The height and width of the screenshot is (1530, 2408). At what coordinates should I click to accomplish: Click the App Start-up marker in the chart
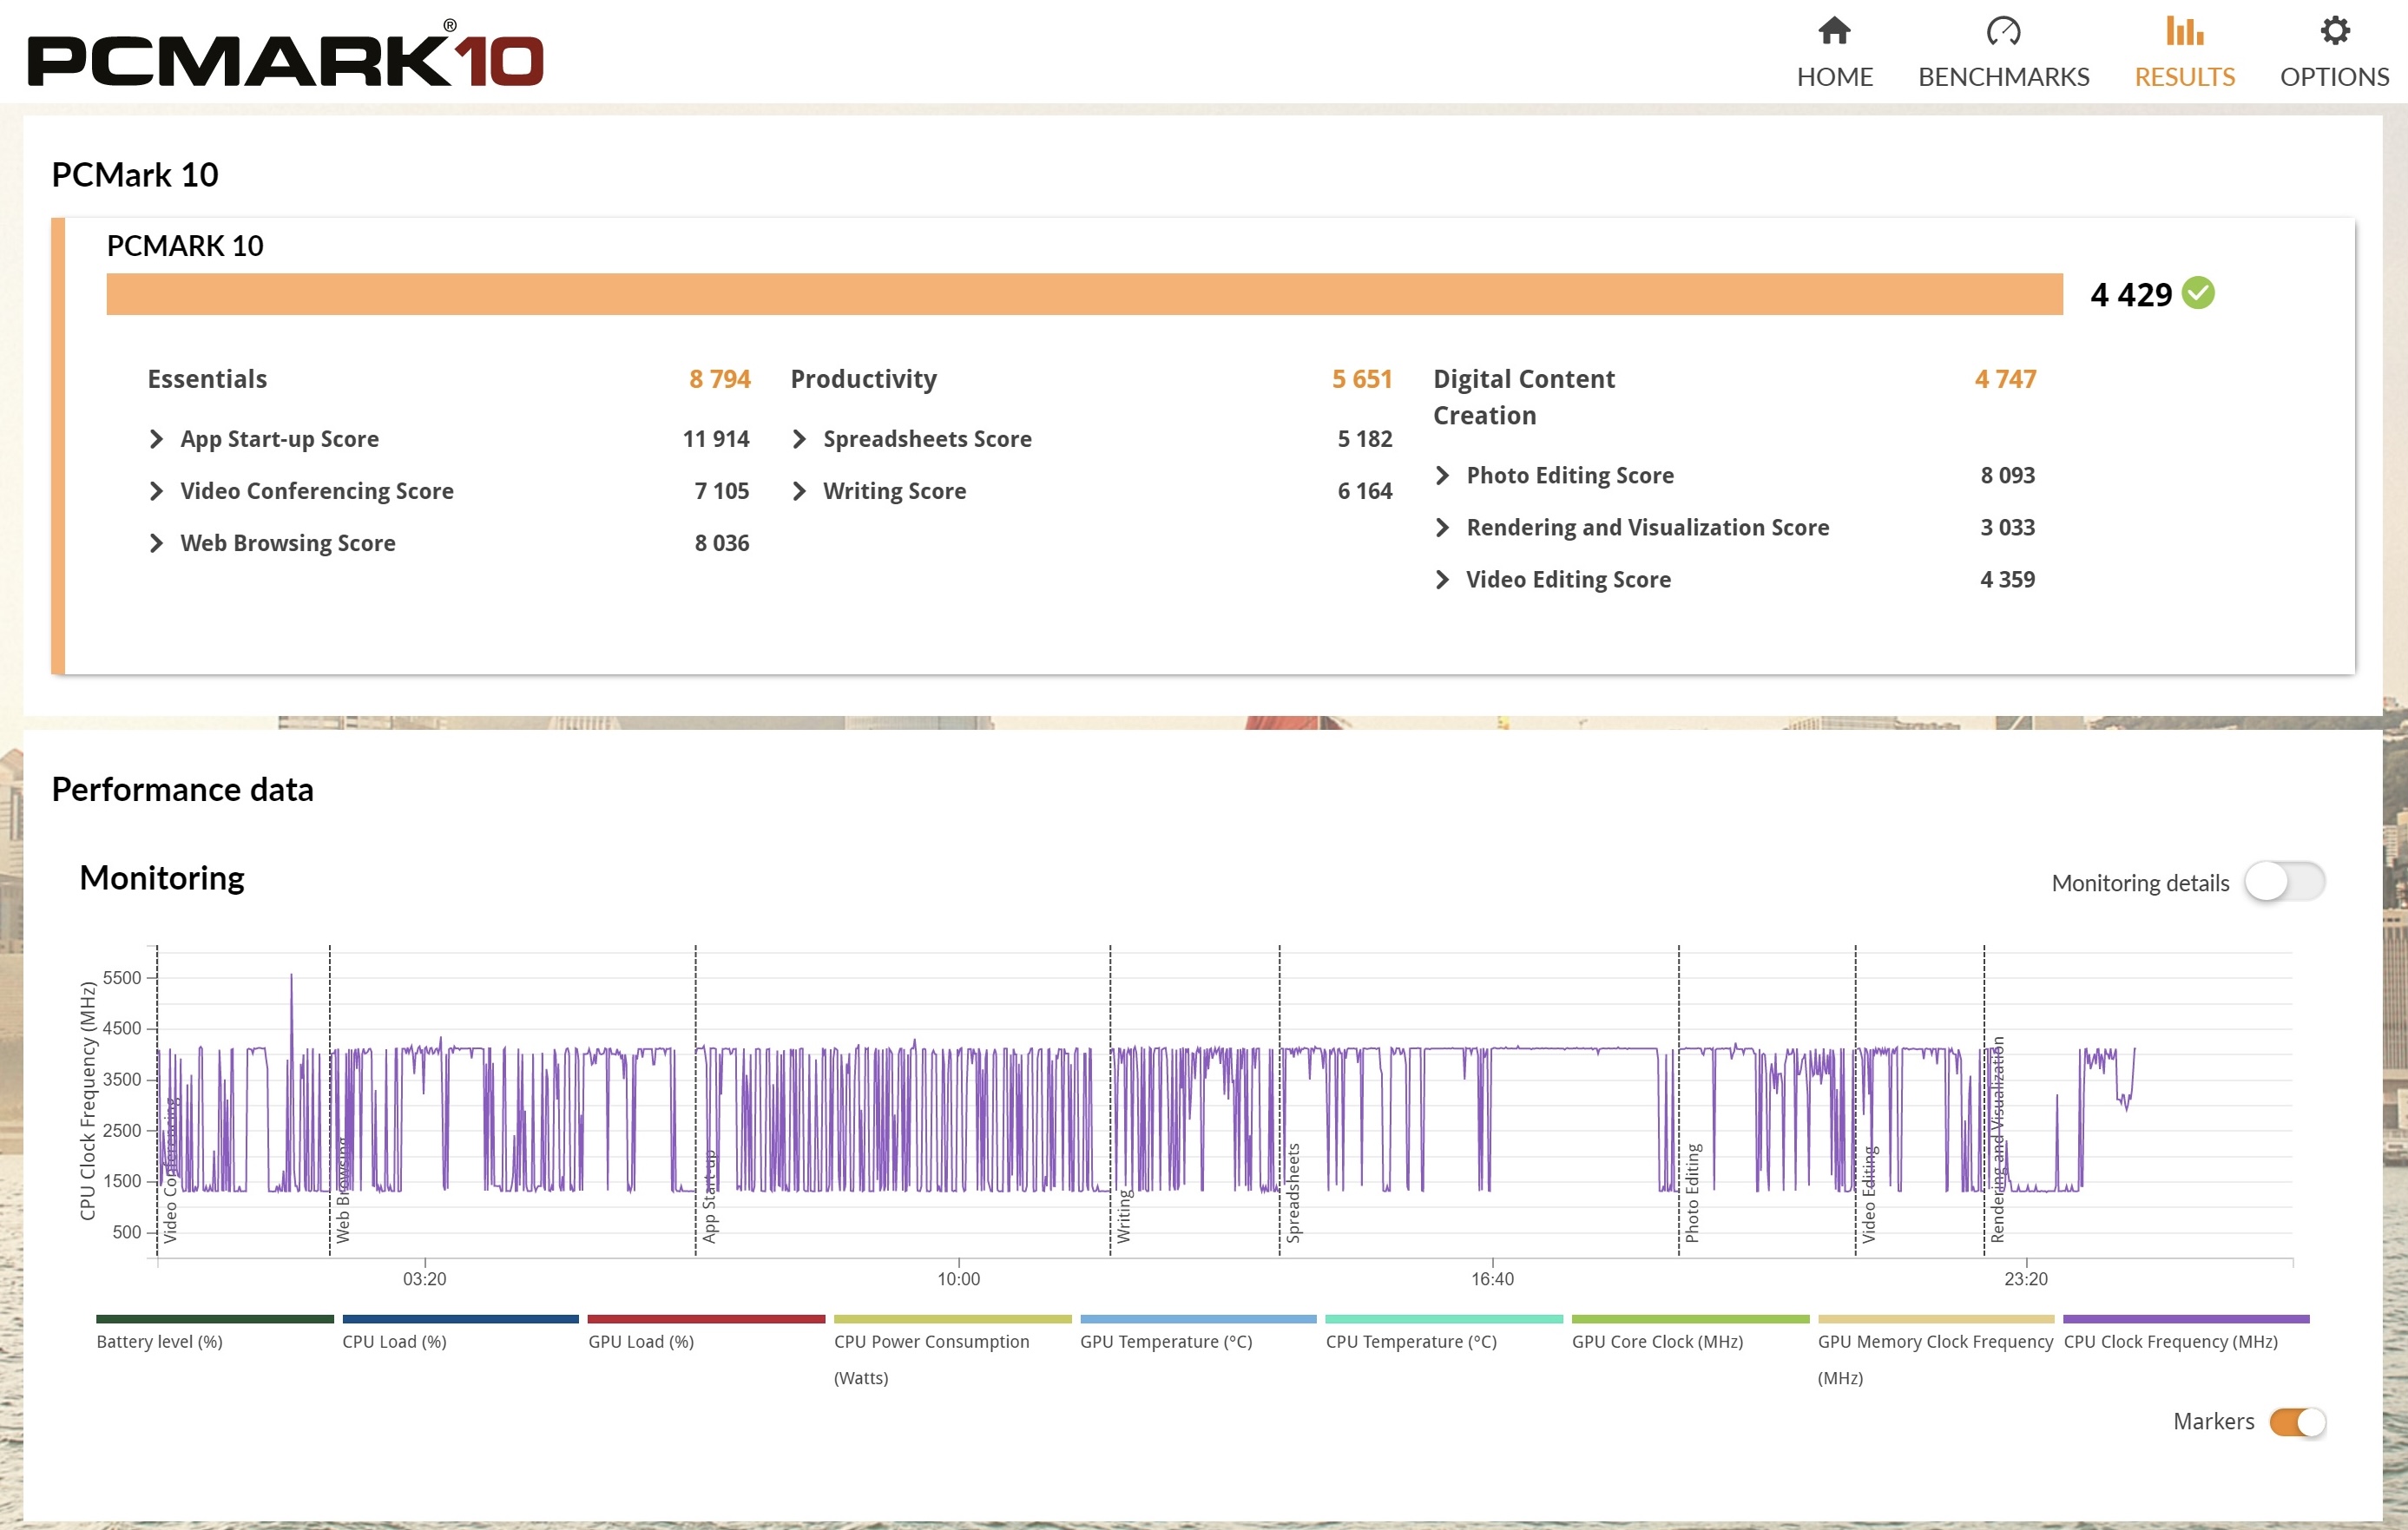tap(709, 1196)
